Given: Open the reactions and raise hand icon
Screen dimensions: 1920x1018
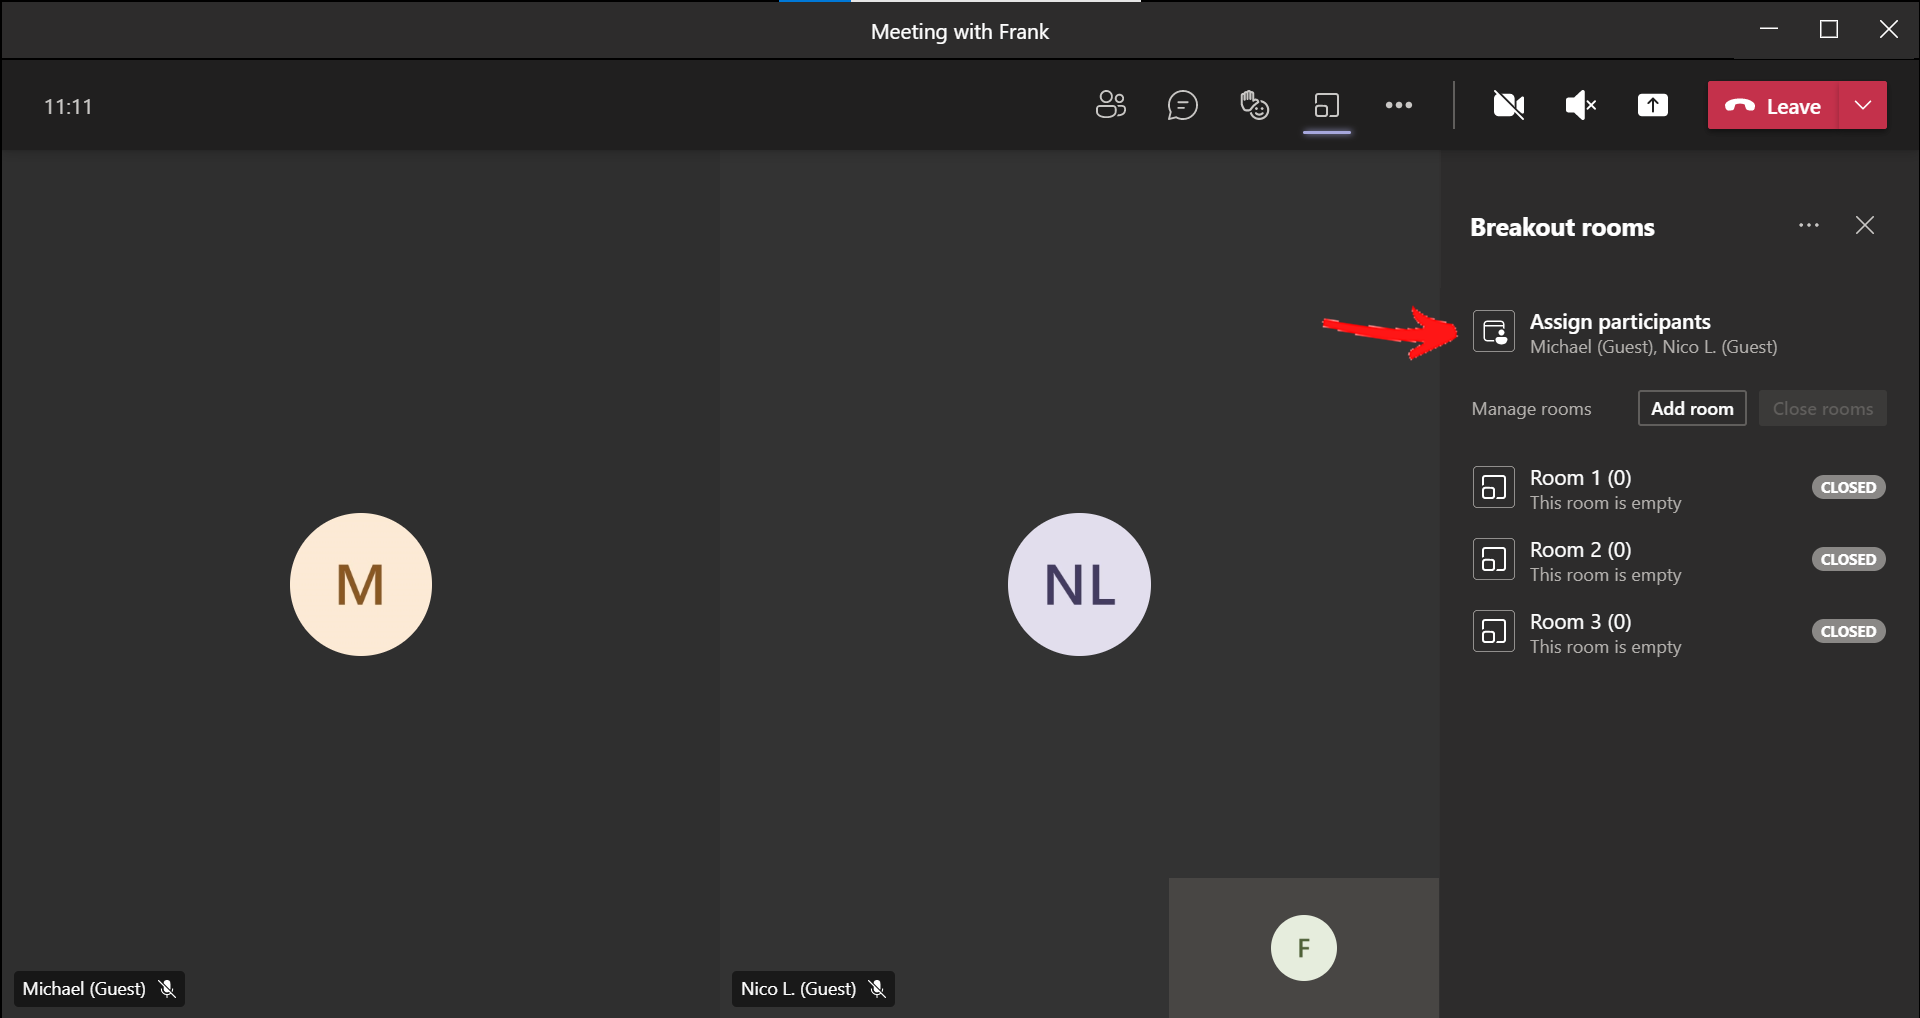Looking at the screenshot, I should pos(1254,105).
